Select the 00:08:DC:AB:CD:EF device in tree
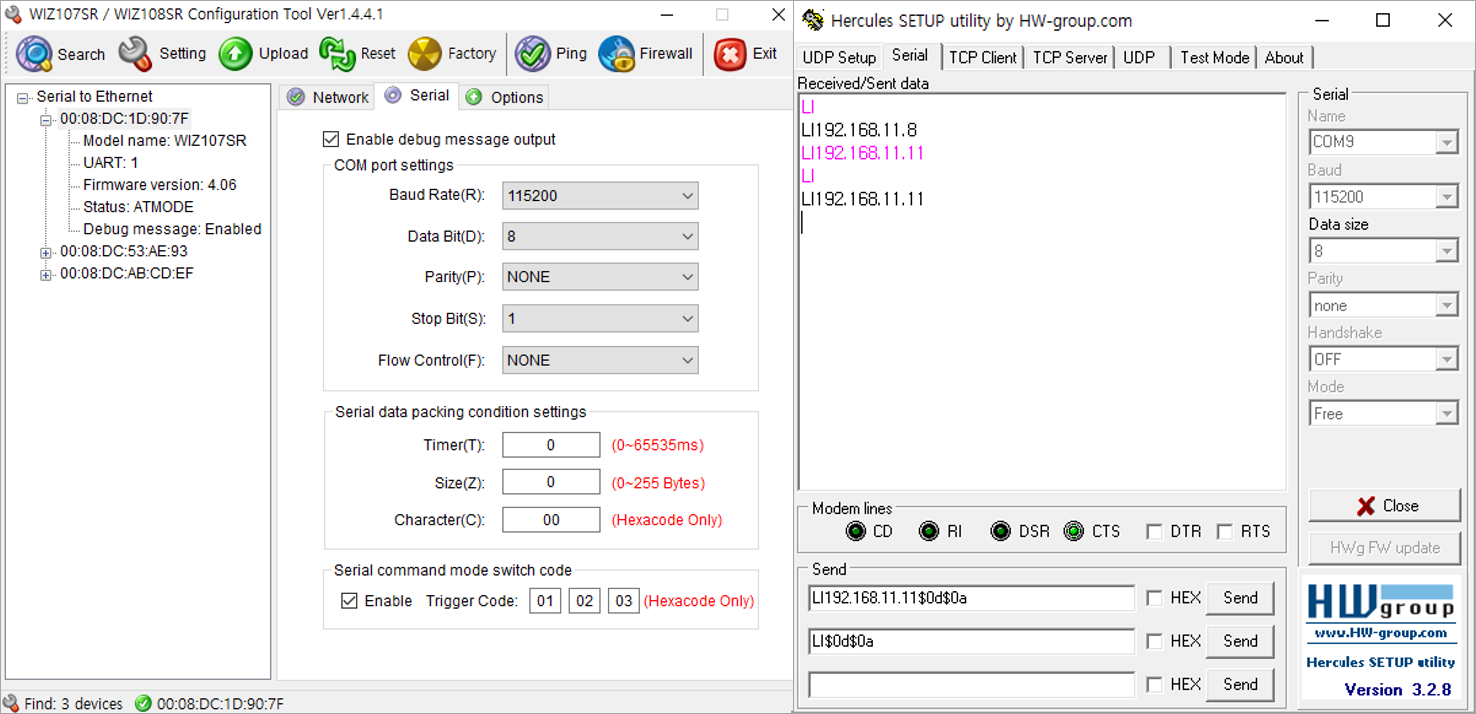The width and height of the screenshot is (1476, 714). point(127,273)
